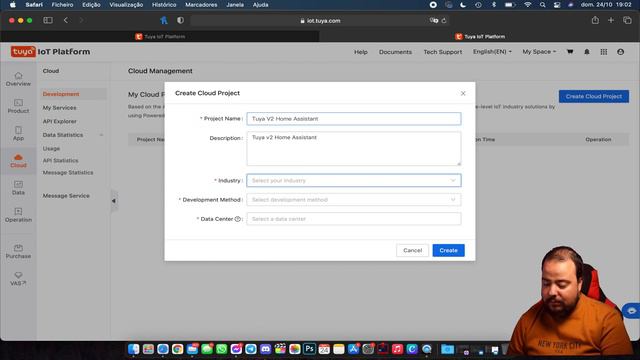The image size is (640, 360).
Task: Open WhatsApp from the Dock
Action: [221, 349]
